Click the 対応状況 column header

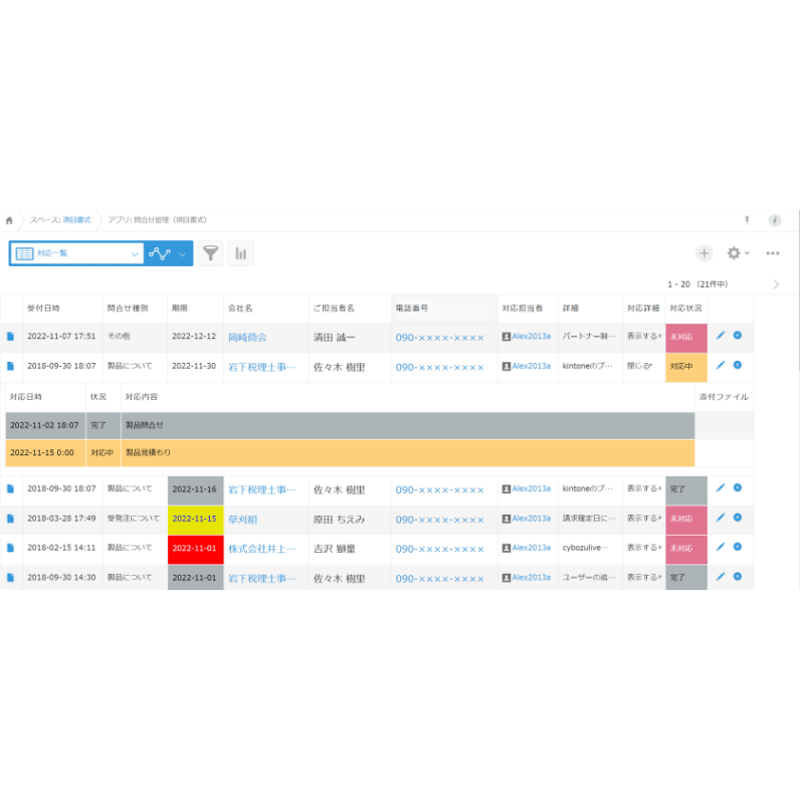[x=686, y=308]
